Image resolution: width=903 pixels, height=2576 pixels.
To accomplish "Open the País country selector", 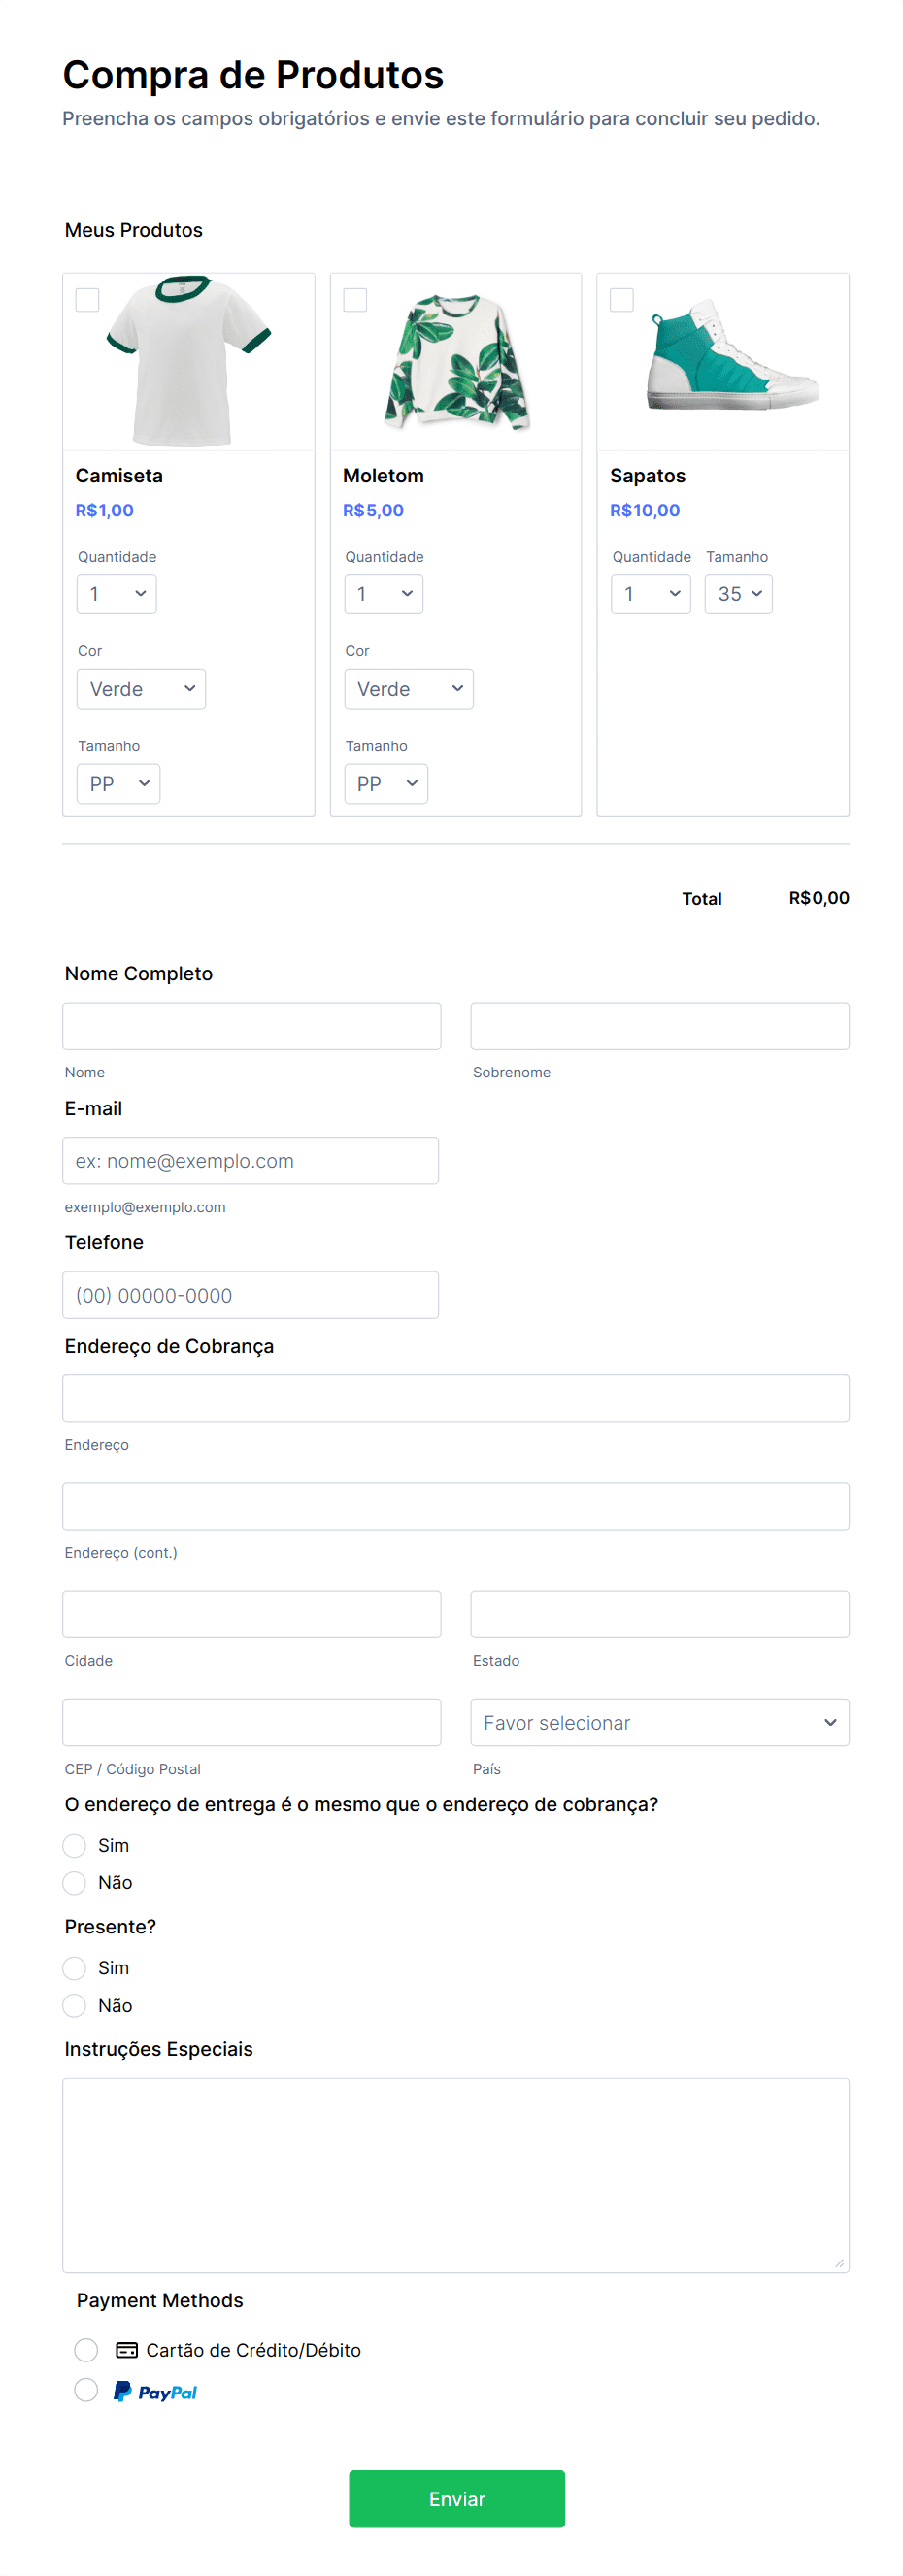I will click(659, 1722).
